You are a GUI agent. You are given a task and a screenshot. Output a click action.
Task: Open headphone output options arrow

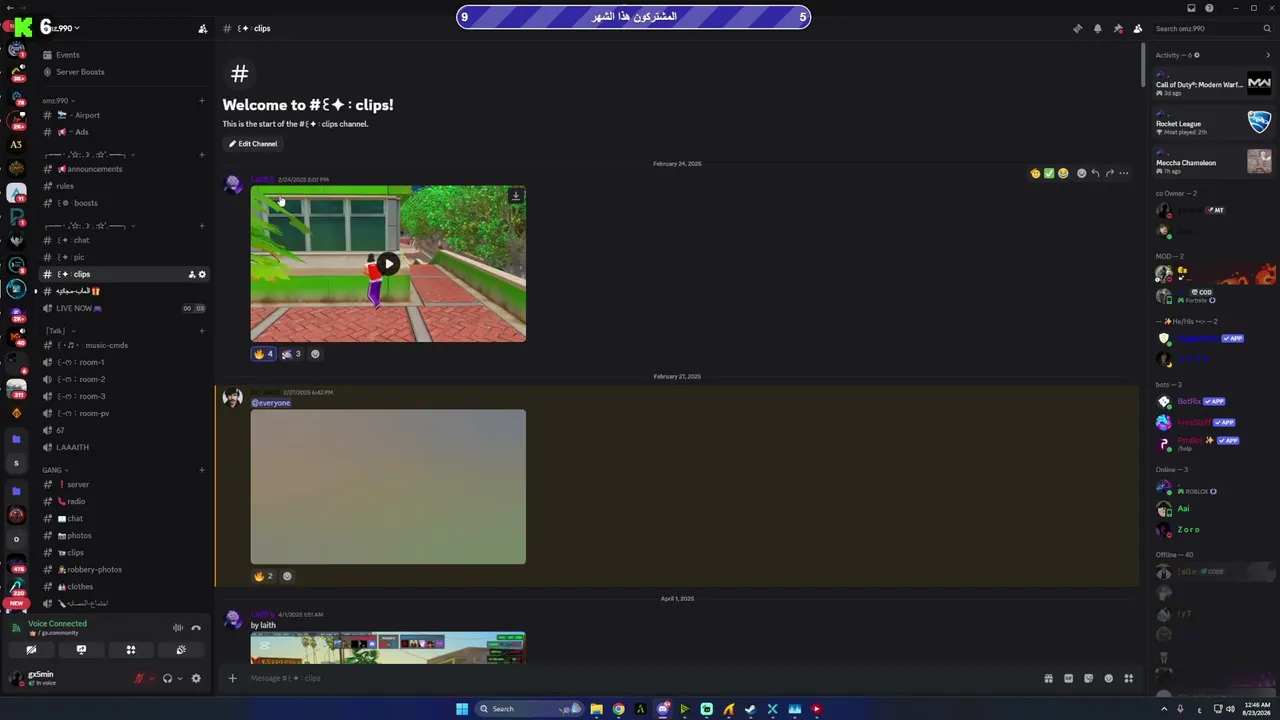(179, 678)
